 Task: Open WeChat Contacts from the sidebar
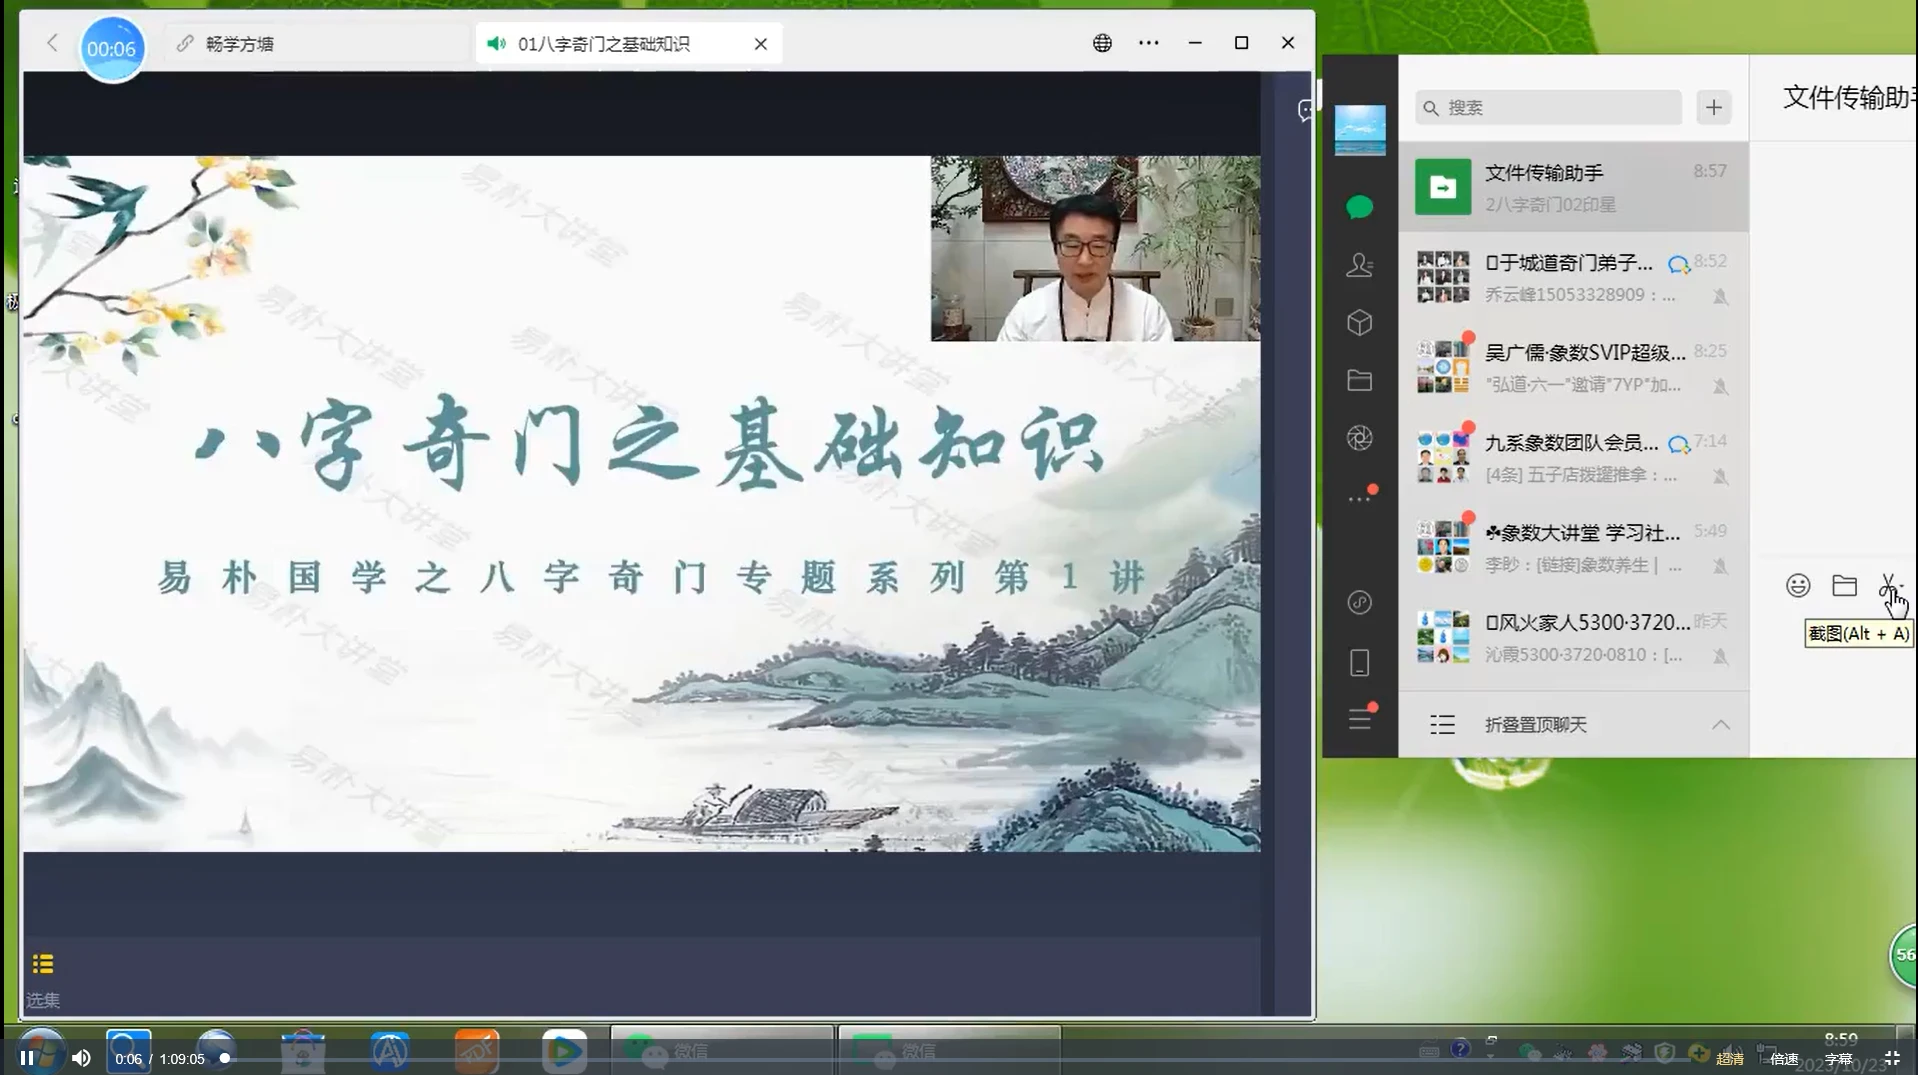point(1359,265)
